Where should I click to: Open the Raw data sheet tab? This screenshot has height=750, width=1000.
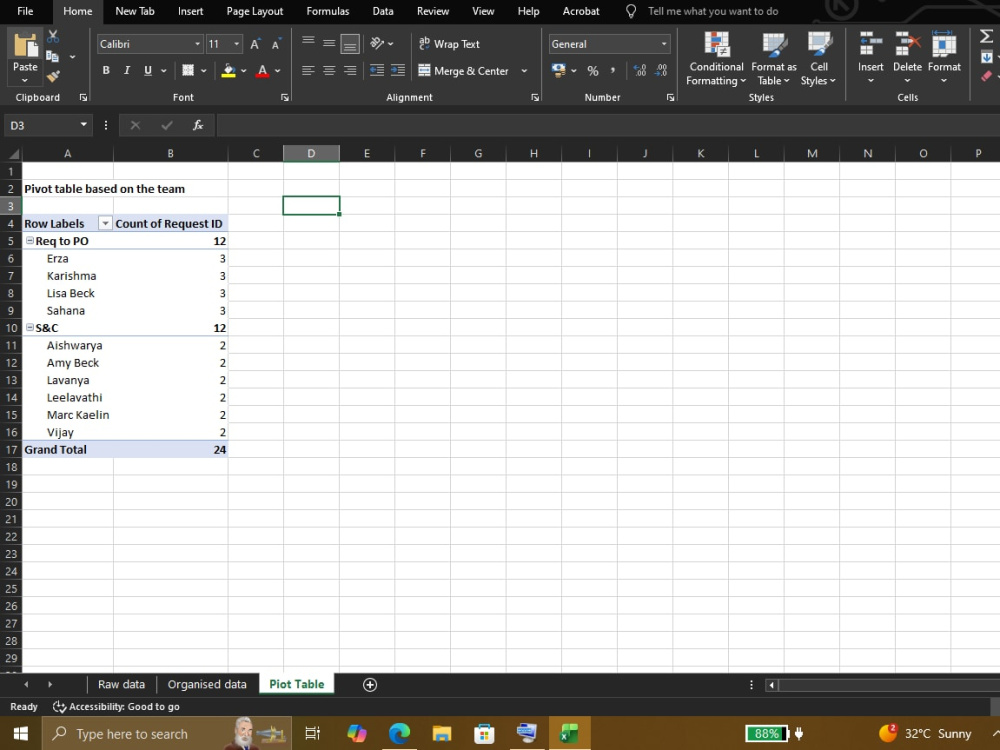121,684
